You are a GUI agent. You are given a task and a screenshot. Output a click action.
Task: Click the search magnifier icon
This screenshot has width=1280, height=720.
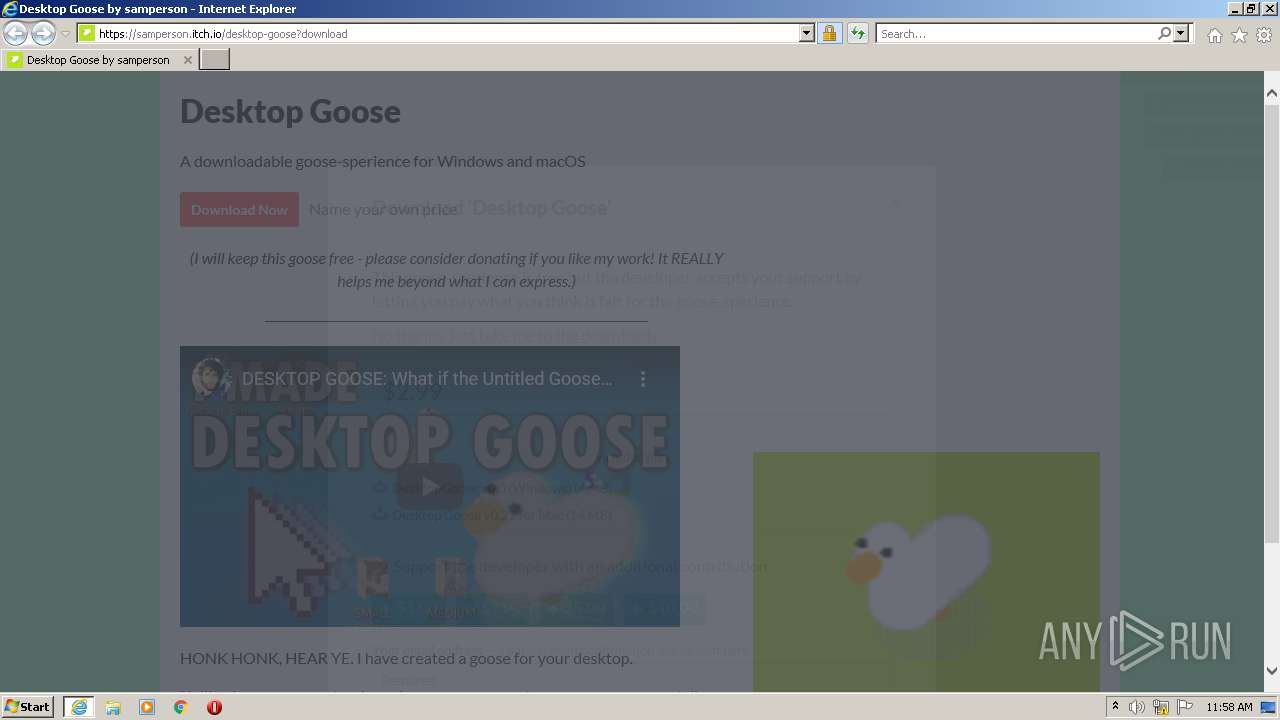click(1164, 33)
